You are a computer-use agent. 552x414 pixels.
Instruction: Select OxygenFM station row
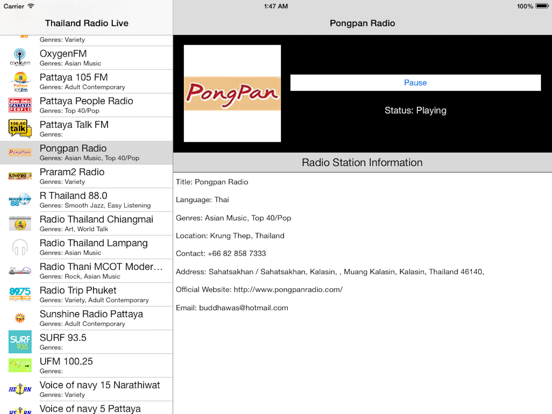[86, 58]
